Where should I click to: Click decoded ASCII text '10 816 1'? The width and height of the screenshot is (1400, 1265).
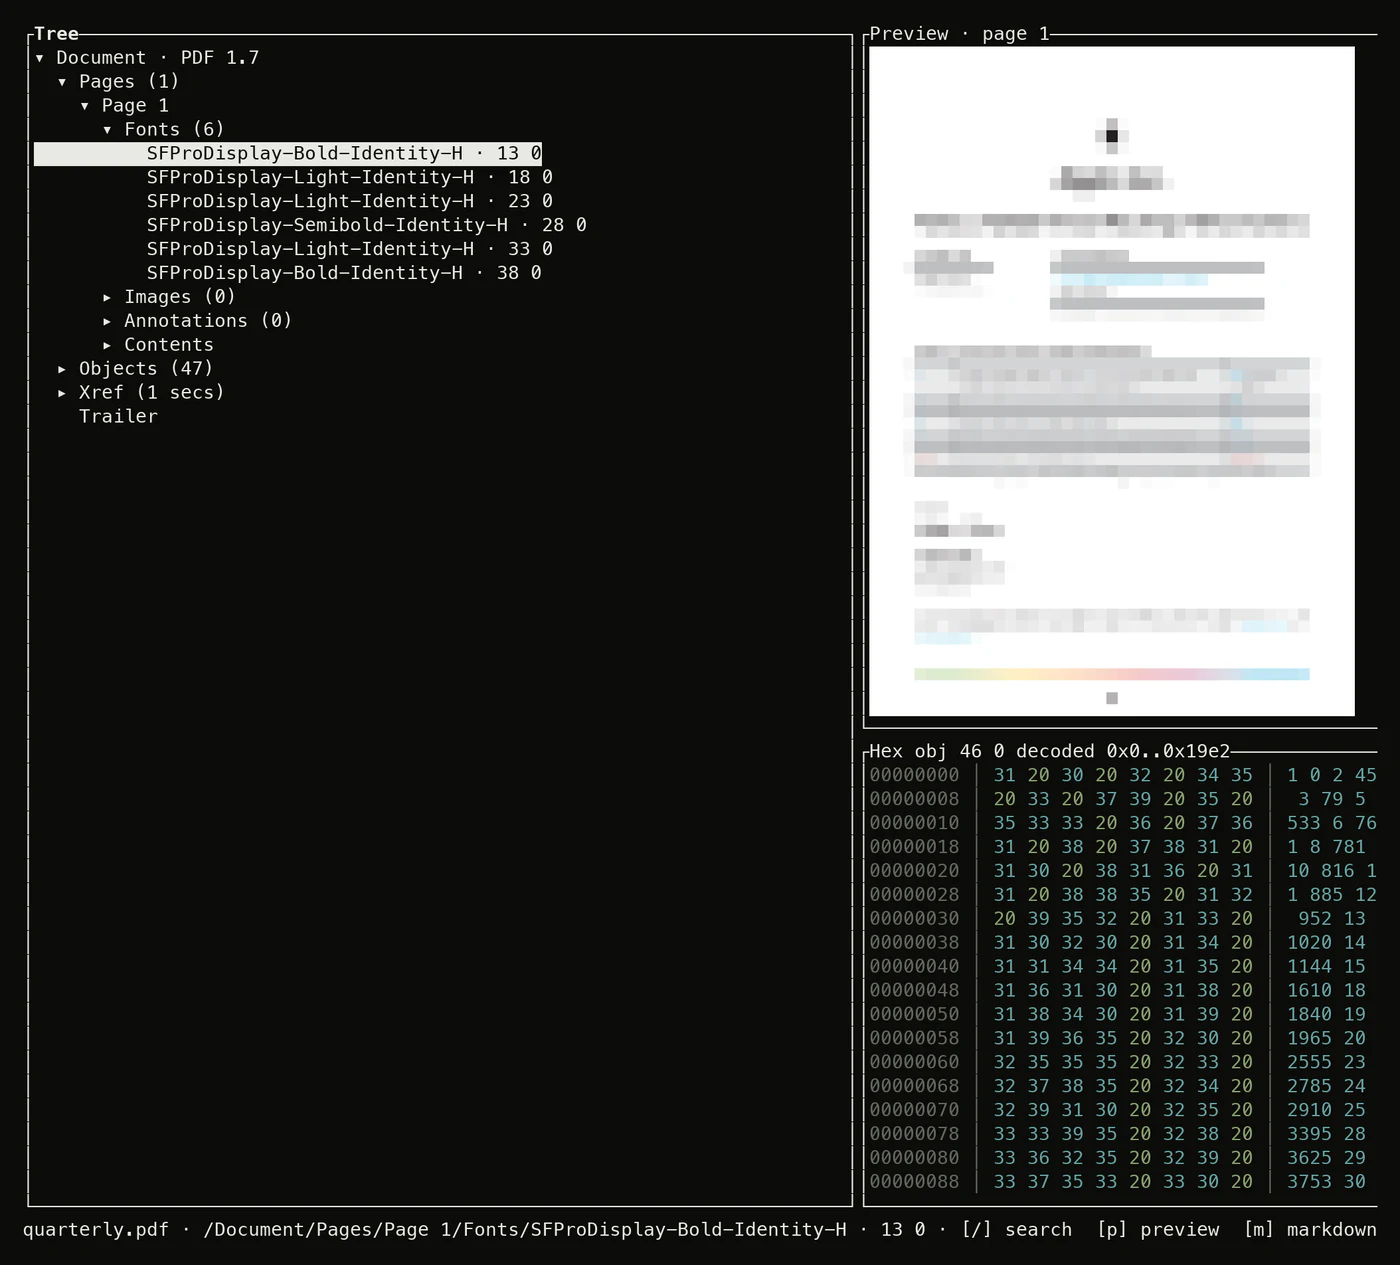pyautogui.click(x=1332, y=871)
